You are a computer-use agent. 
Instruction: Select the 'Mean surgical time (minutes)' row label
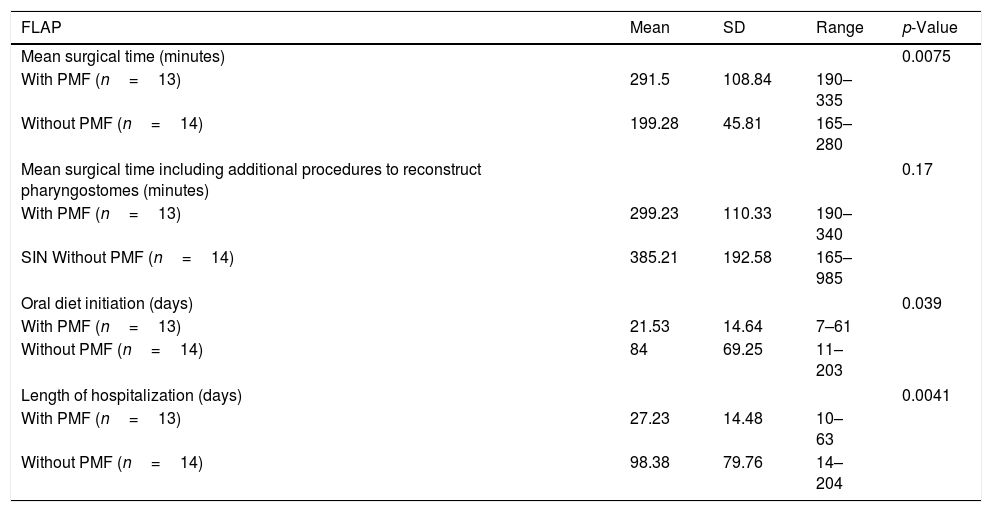click(123, 58)
